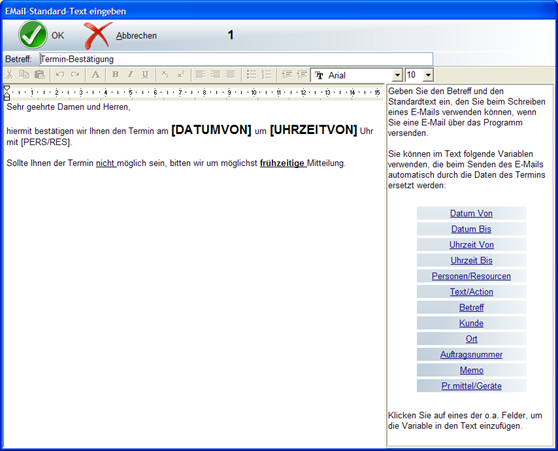This screenshot has height=451, width=558.
Task: Open the Arial font name dropdown
Action: click(398, 75)
